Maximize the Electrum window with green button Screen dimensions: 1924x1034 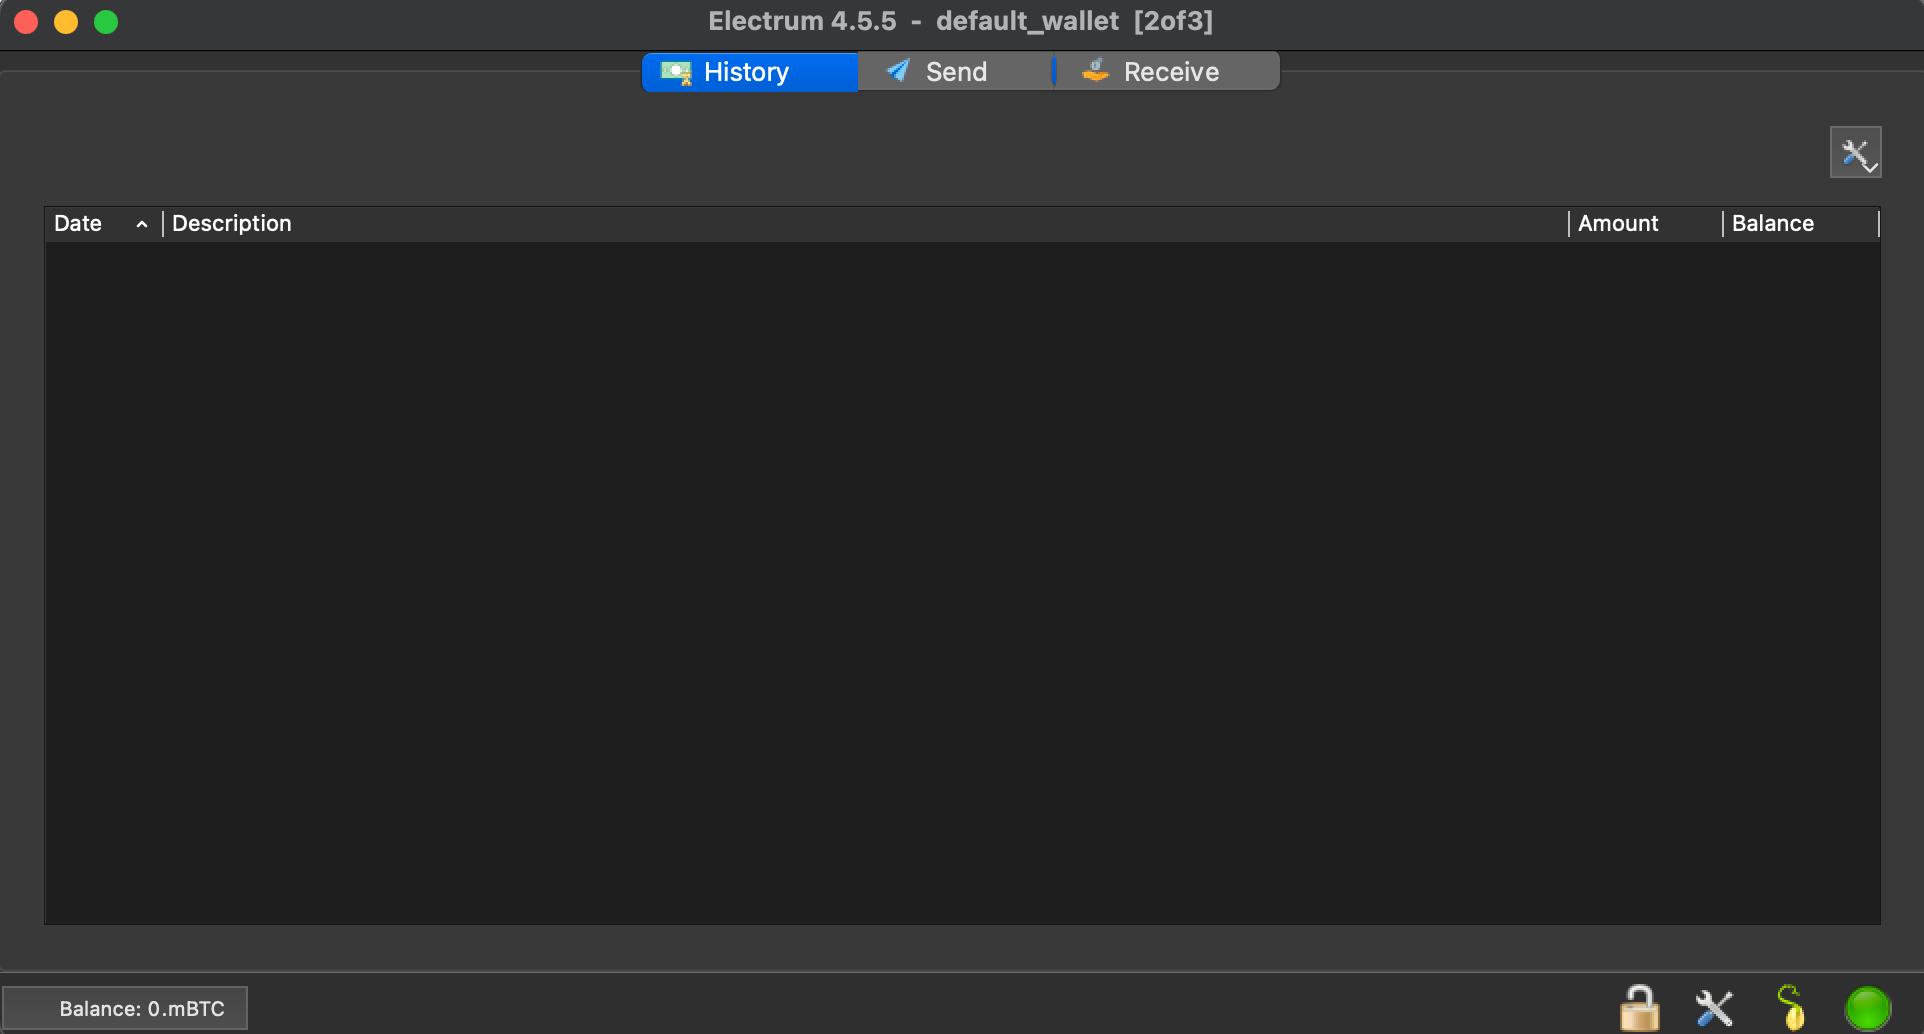[106, 22]
